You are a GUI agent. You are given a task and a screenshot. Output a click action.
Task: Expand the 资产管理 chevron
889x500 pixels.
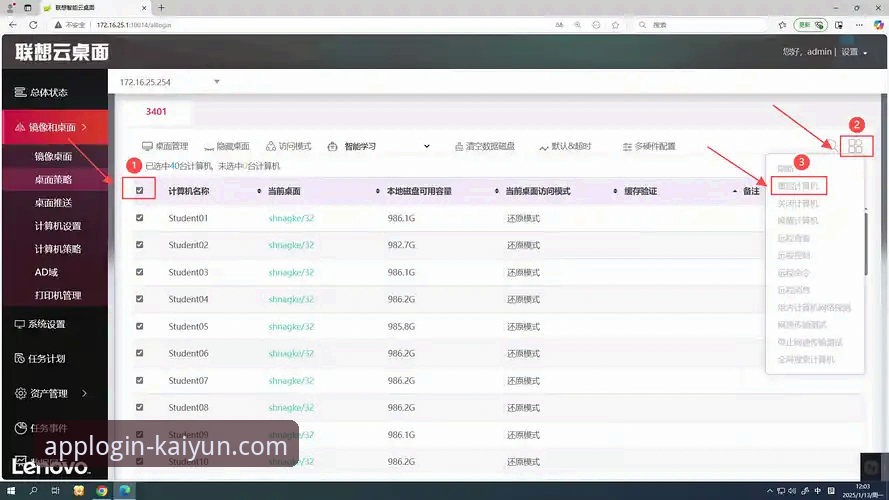click(x=84, y=393)
